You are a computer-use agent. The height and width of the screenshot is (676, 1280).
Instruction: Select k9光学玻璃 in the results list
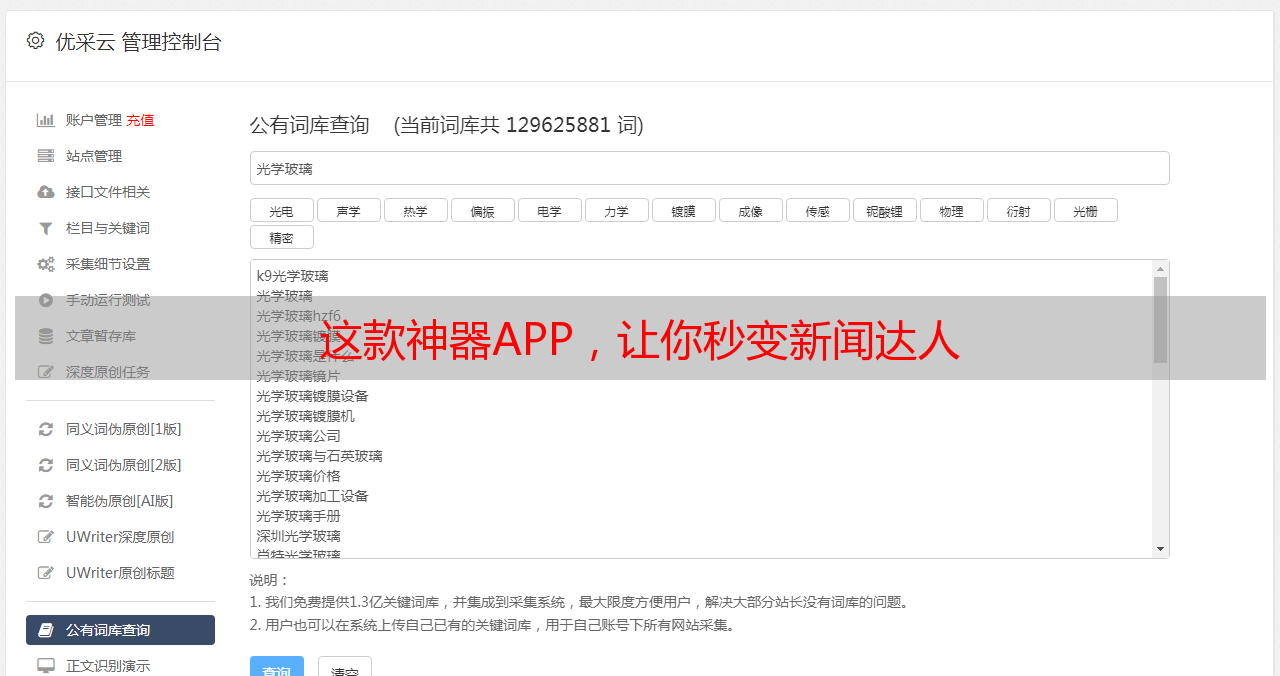point(292,276)
